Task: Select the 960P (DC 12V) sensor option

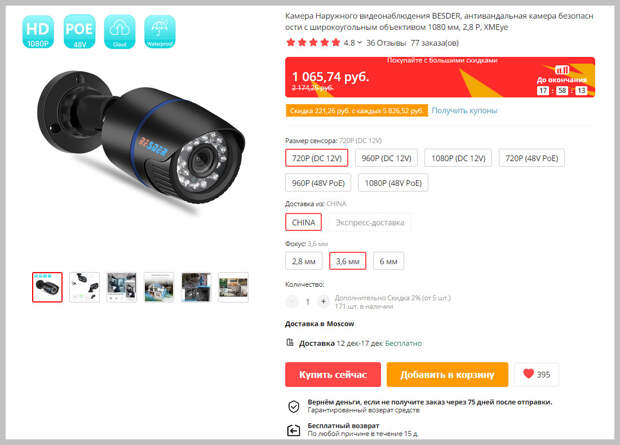Action: point(386,158)
